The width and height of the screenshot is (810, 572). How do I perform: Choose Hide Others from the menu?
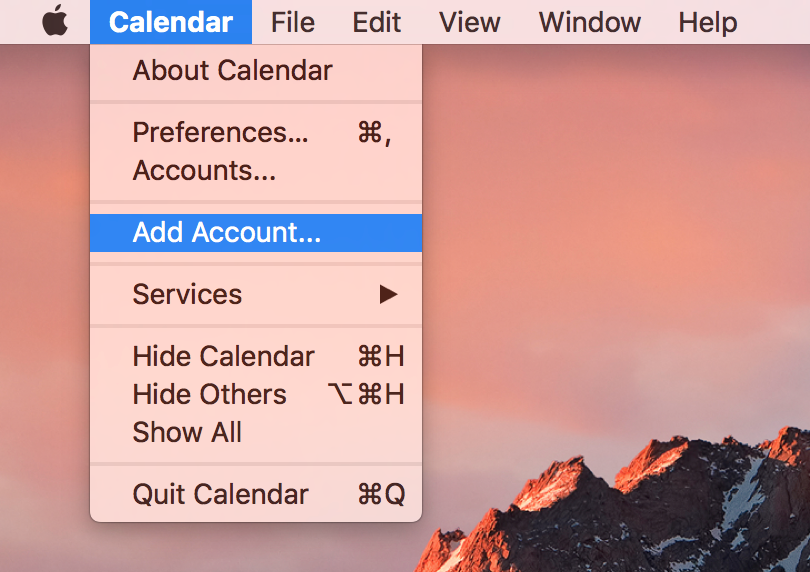[256, 394]
